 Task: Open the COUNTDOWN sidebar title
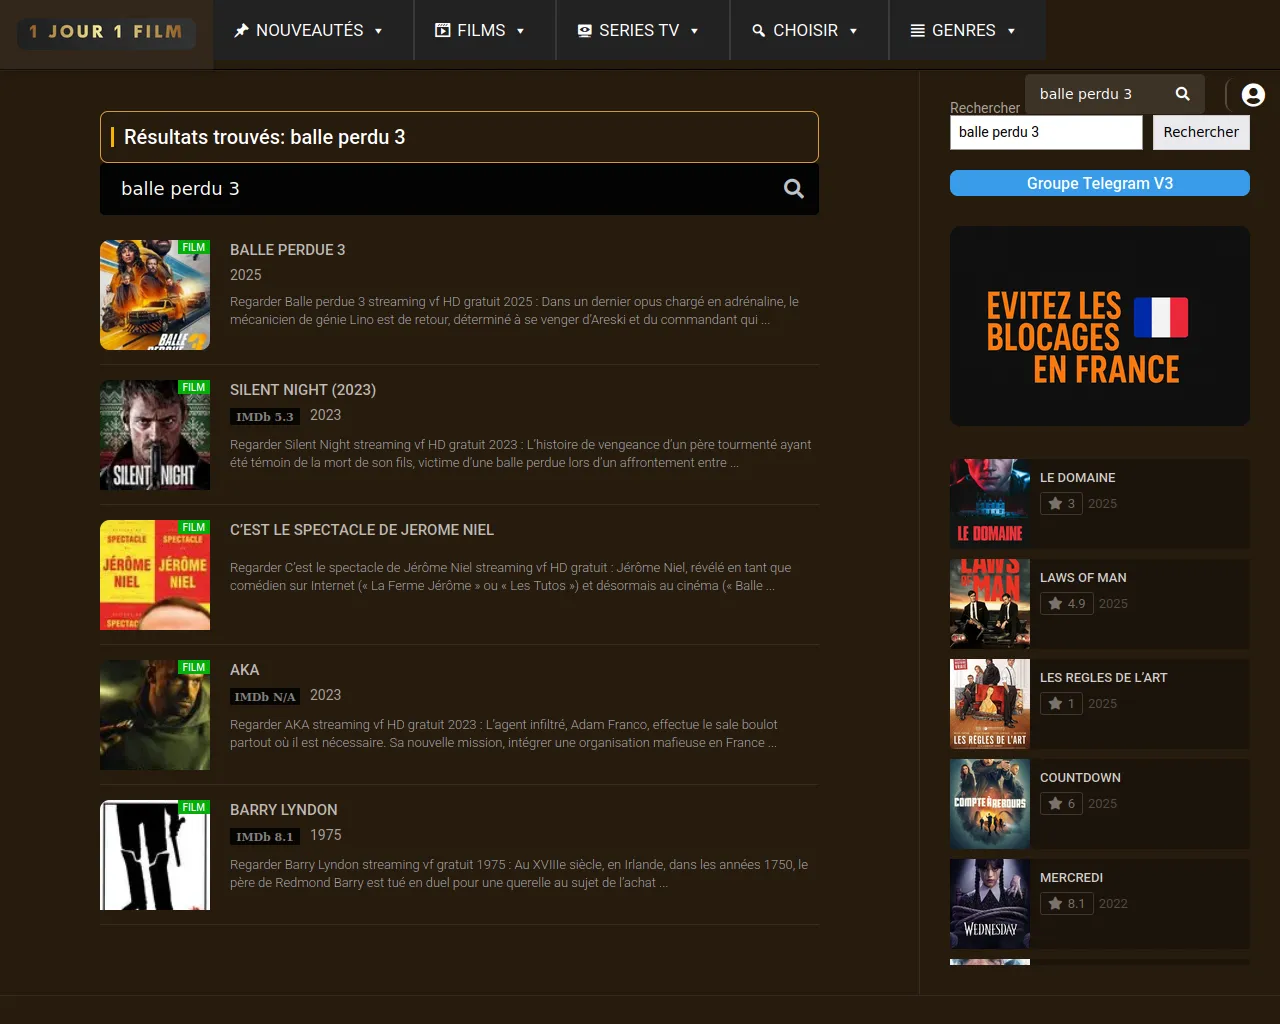(1080, 778)
